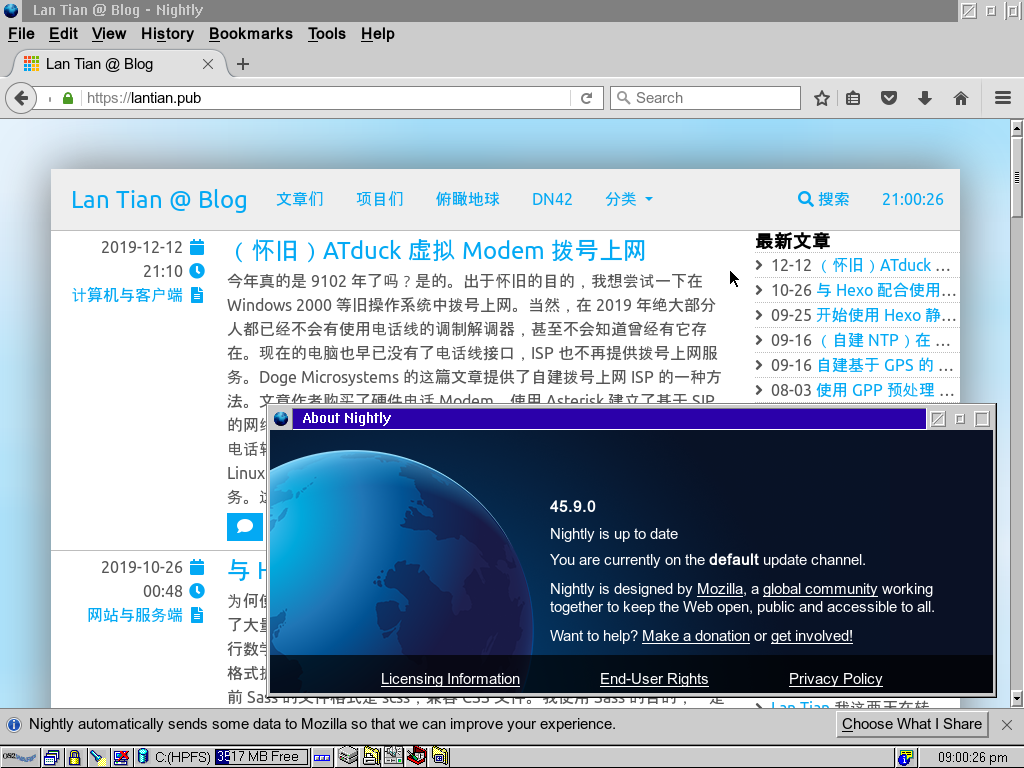1024x768 pixels.
Task: Open the comment bubble button under first post
Action: click(x=245, y=526)
